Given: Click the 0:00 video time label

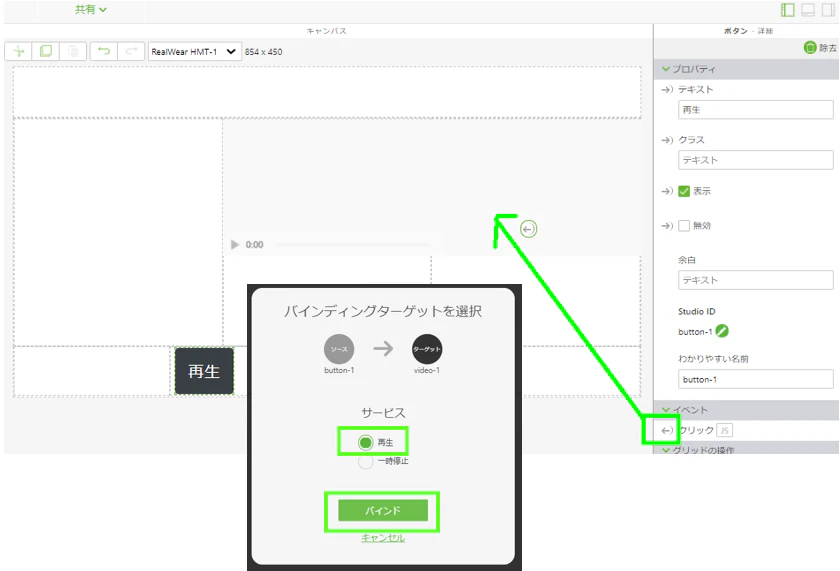Looking at the screenshot, I should click(254, 245).
